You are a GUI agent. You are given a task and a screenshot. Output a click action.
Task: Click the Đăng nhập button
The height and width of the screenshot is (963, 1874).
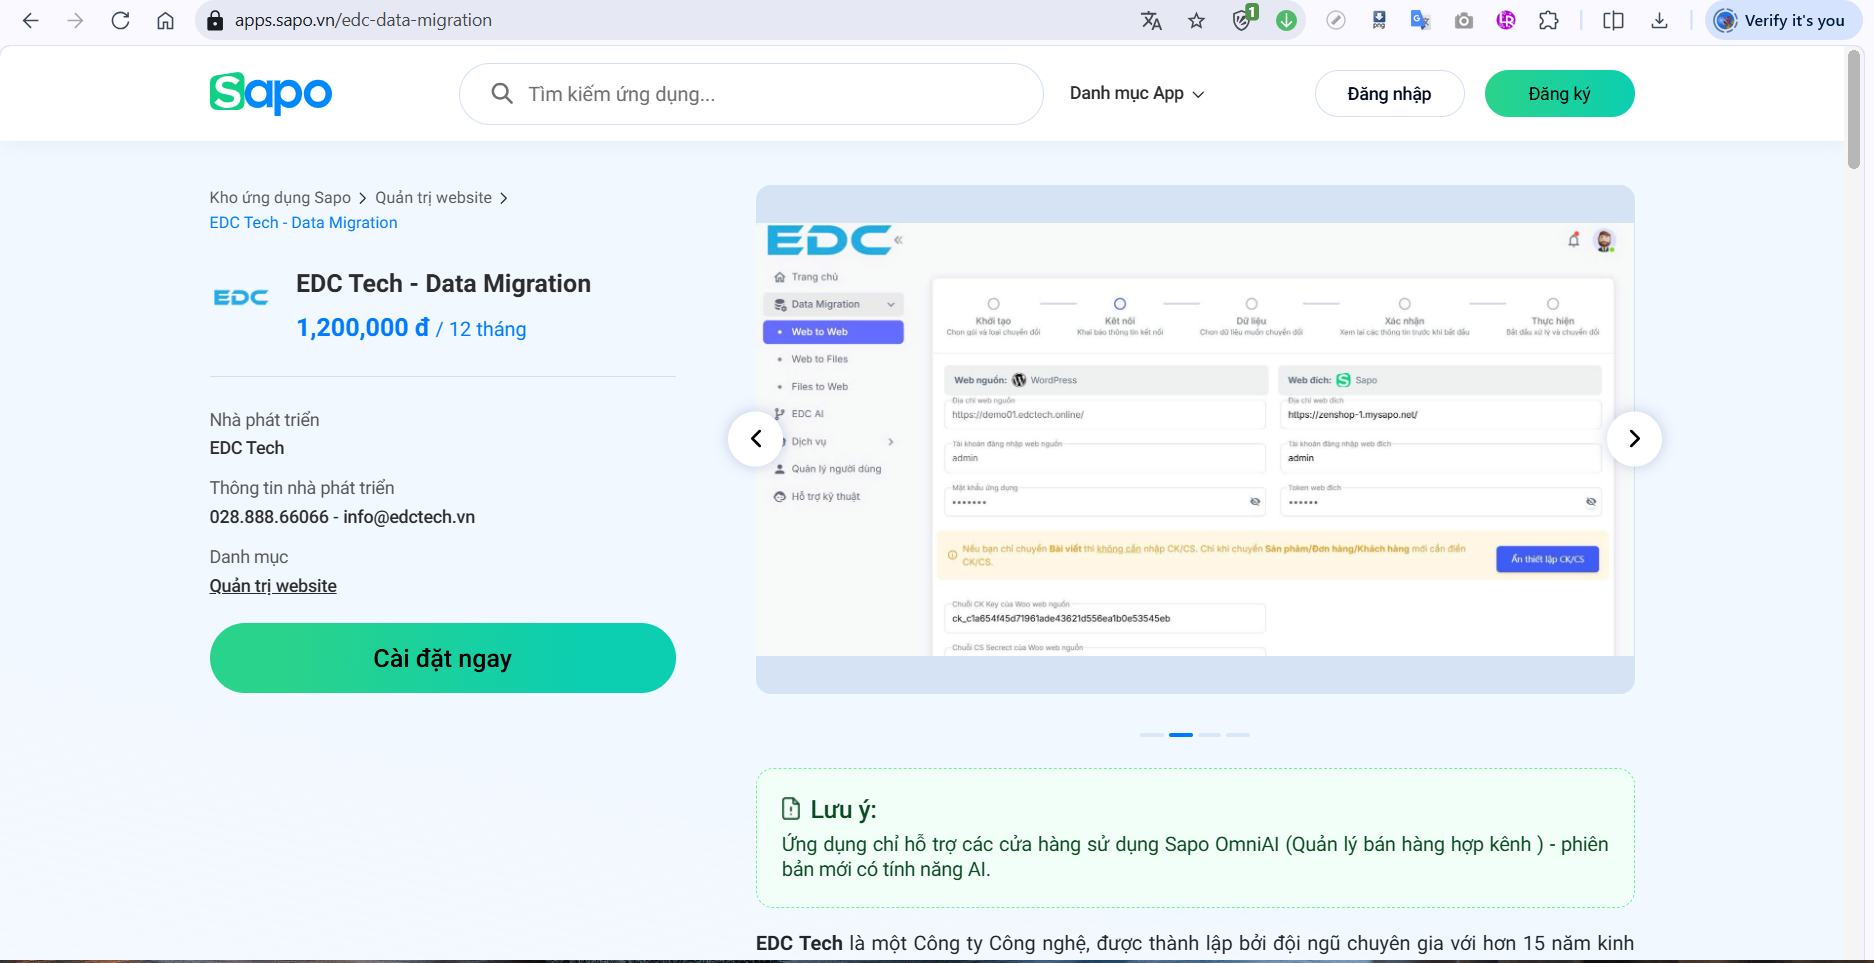pyautogui.click(x=1389, y=94)
